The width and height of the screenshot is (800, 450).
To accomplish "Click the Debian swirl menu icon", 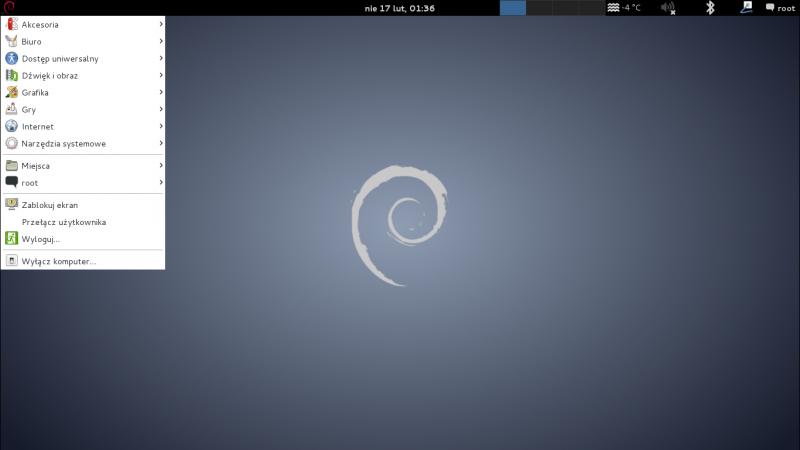I will coord(9,7).
